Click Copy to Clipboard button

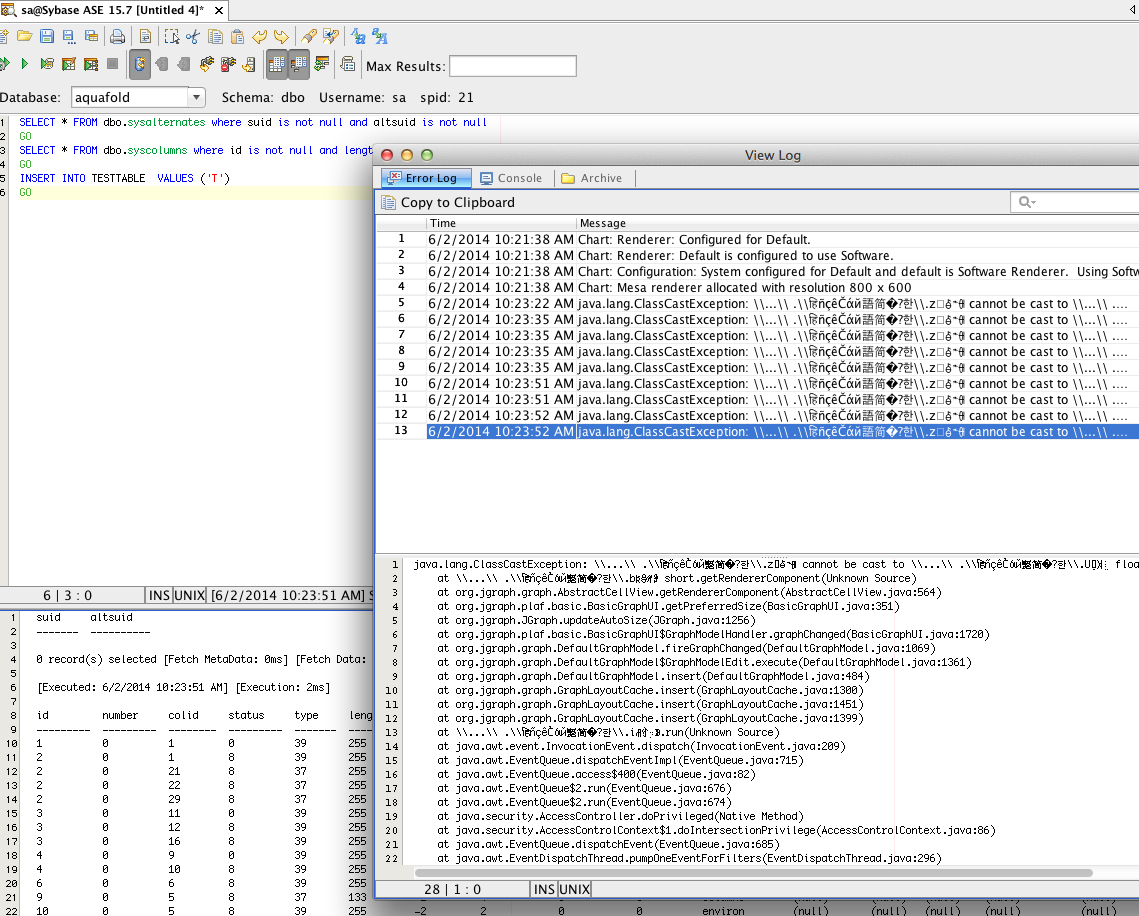point(449,203)
